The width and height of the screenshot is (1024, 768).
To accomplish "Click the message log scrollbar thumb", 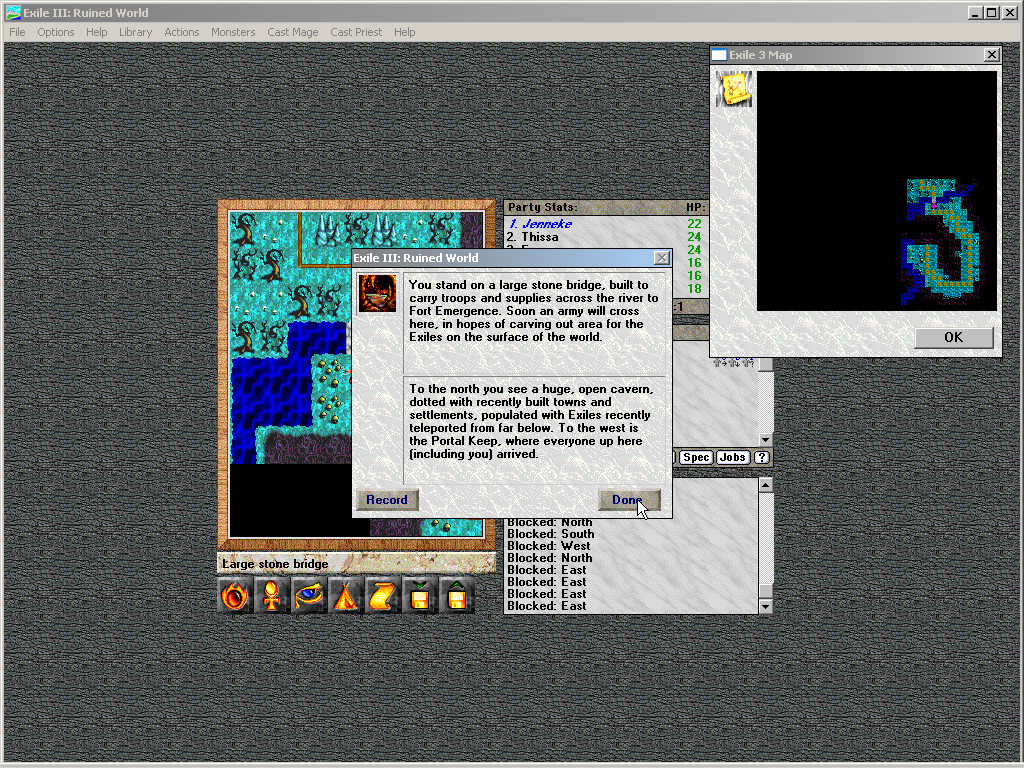I will click(765, 590).
